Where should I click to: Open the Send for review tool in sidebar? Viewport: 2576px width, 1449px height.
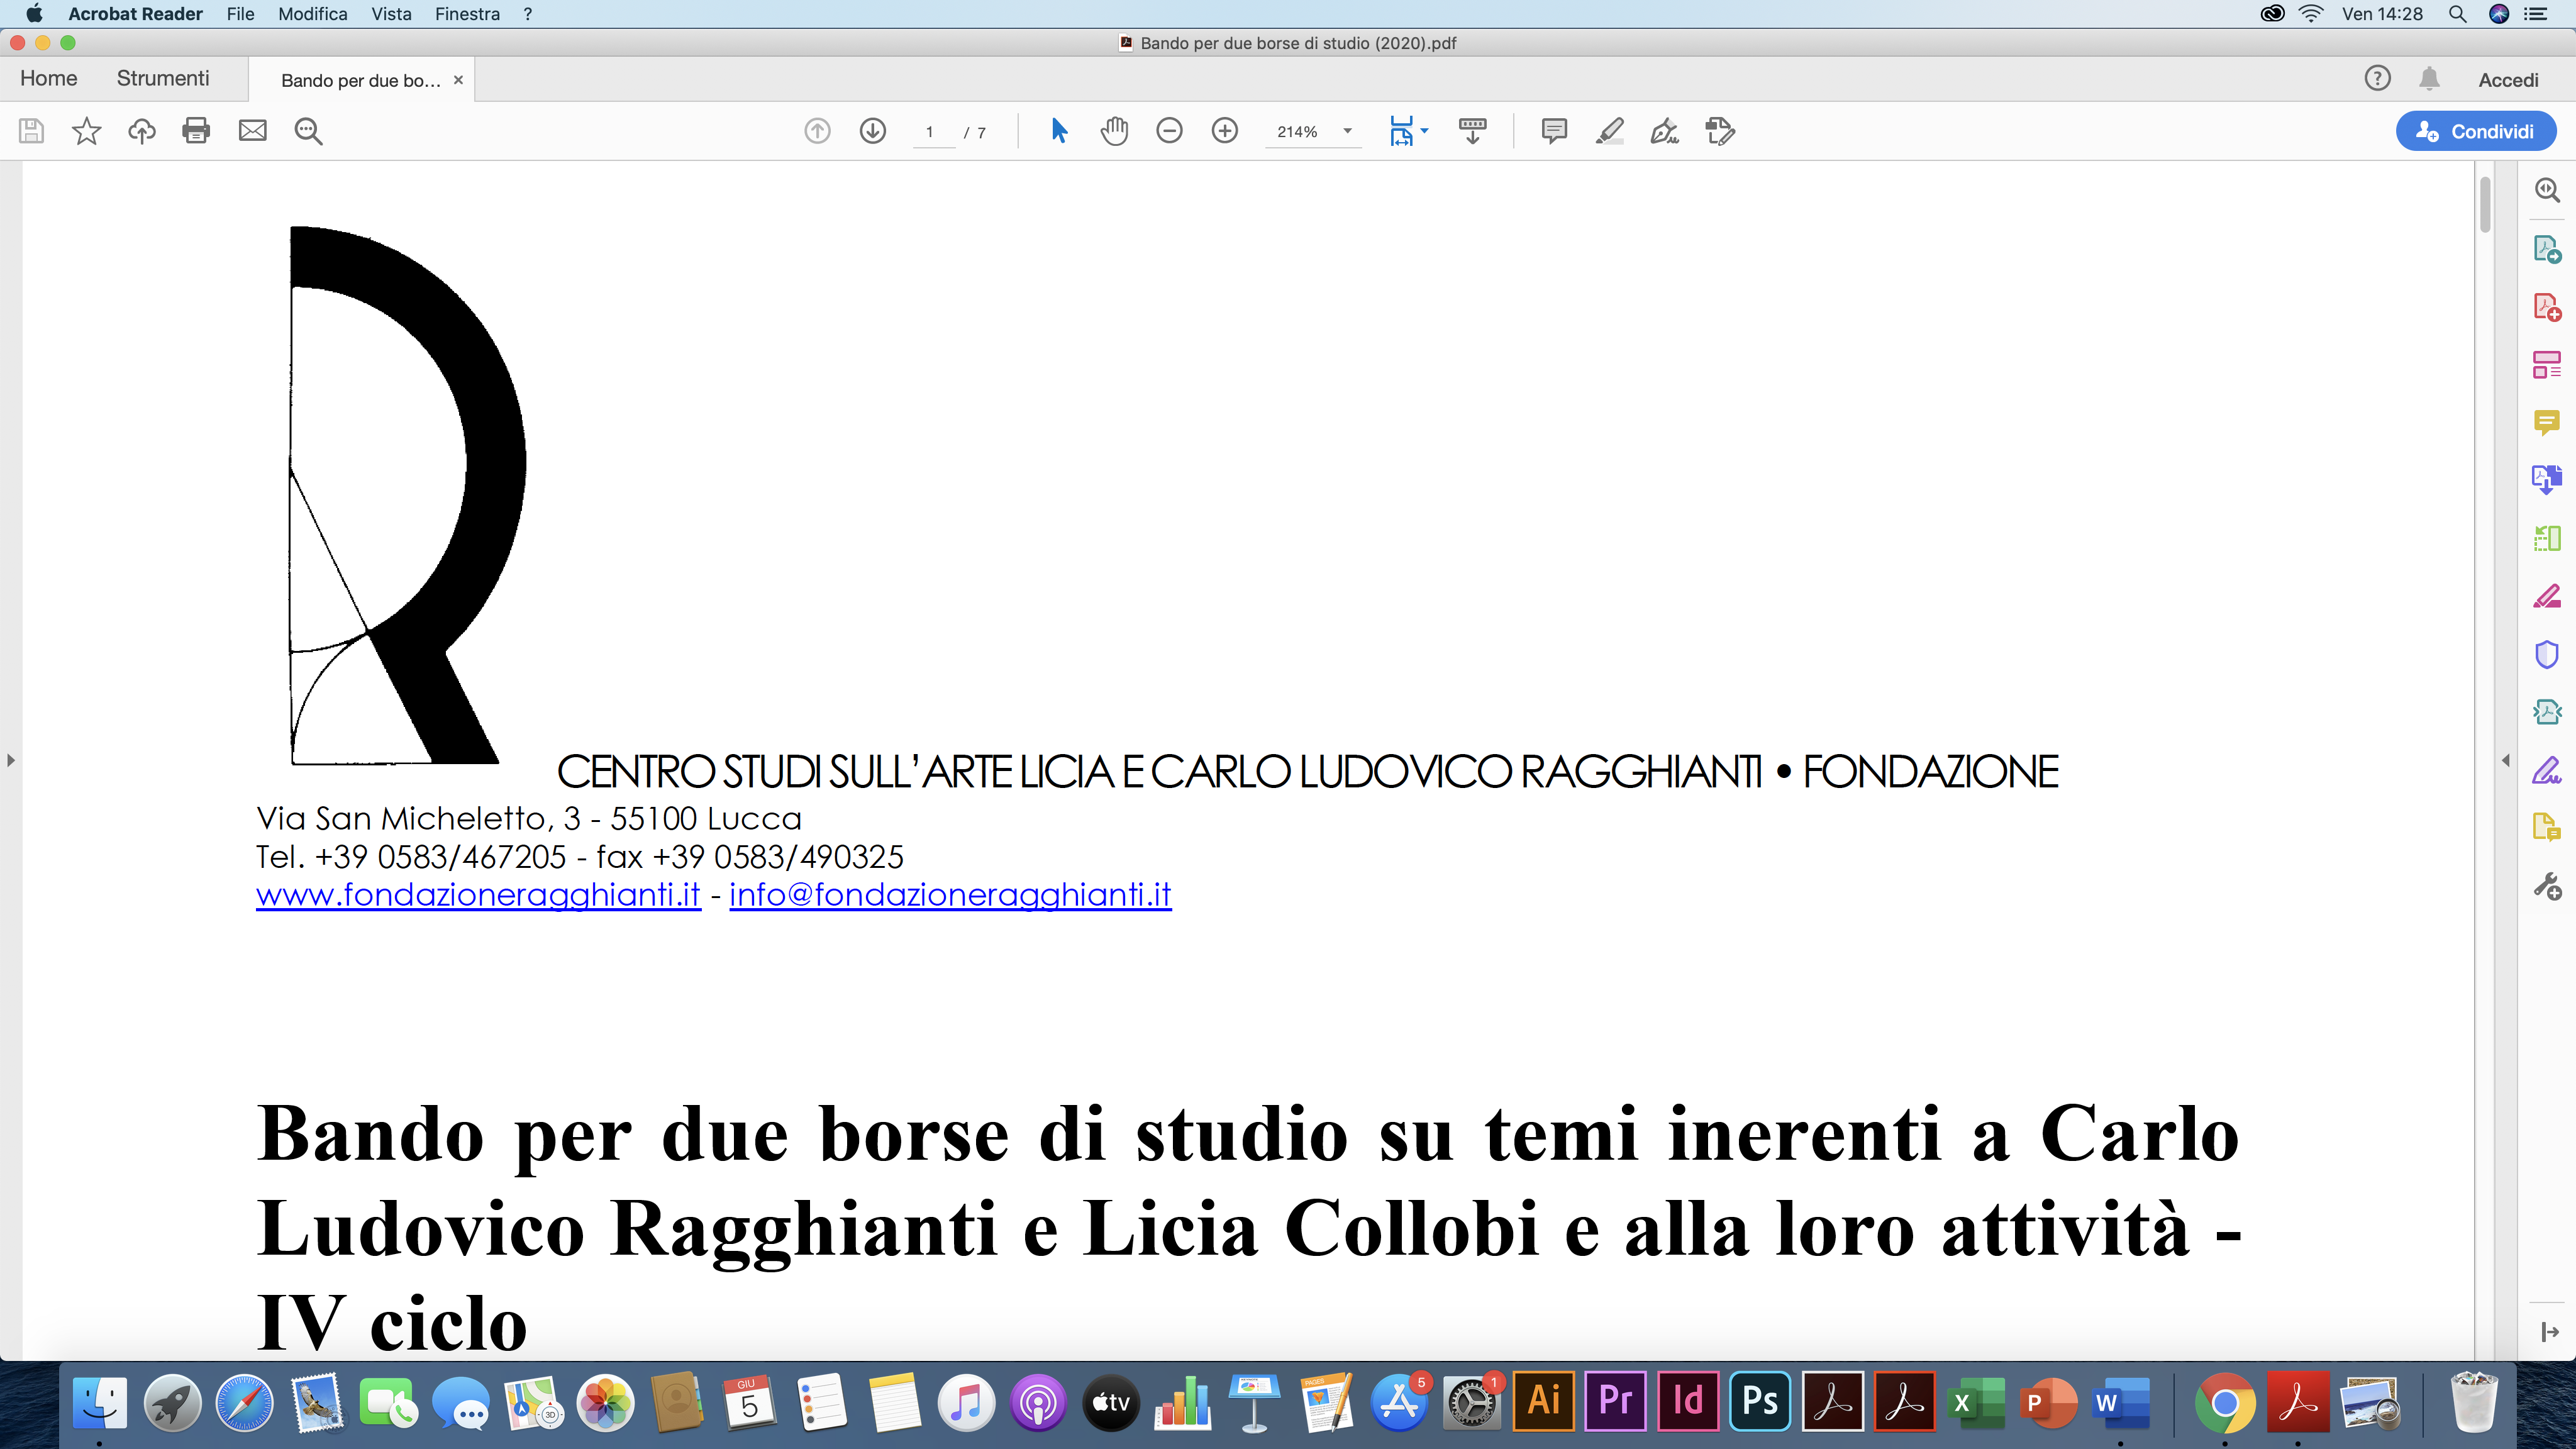click(x=2547, y=712)
